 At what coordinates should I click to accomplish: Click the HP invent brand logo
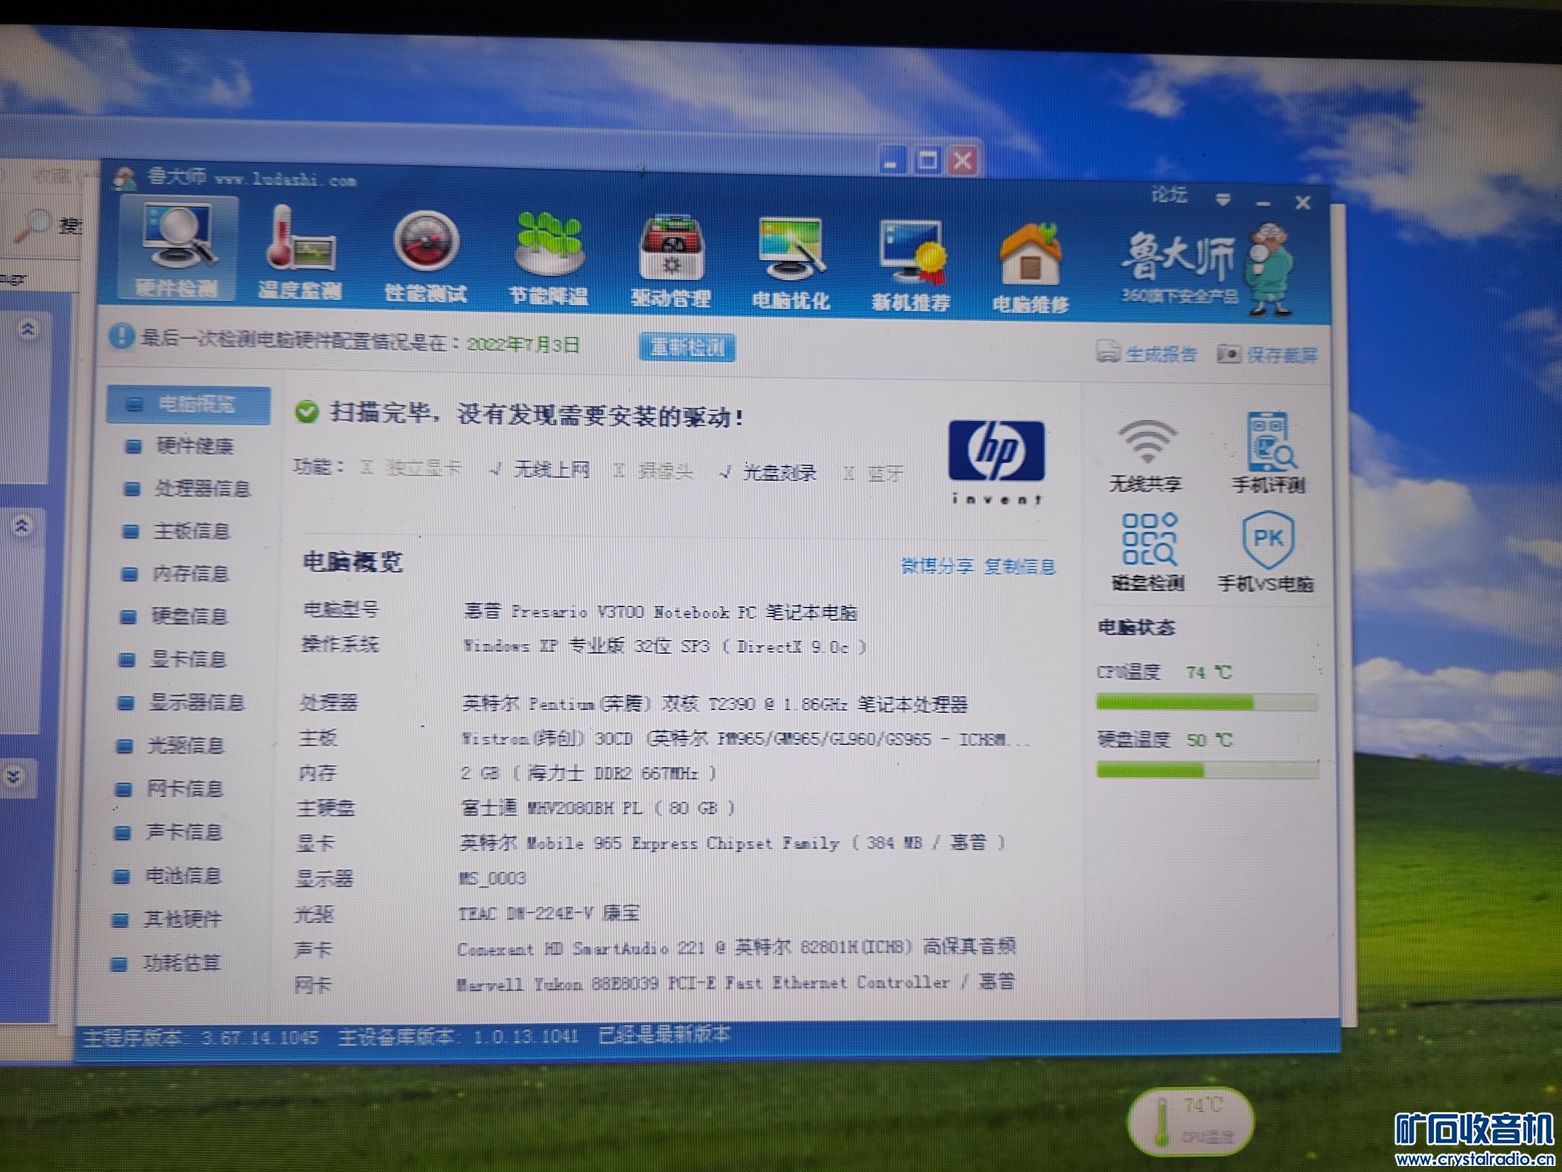[996, 461]
